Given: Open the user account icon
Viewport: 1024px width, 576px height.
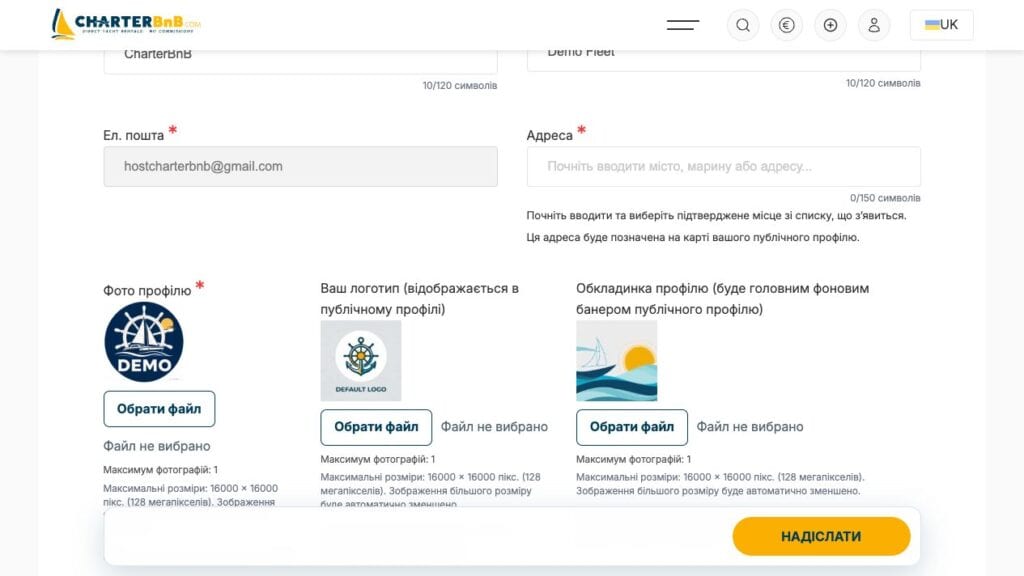Looking at the screenshot, I should (x=874, y=25).
